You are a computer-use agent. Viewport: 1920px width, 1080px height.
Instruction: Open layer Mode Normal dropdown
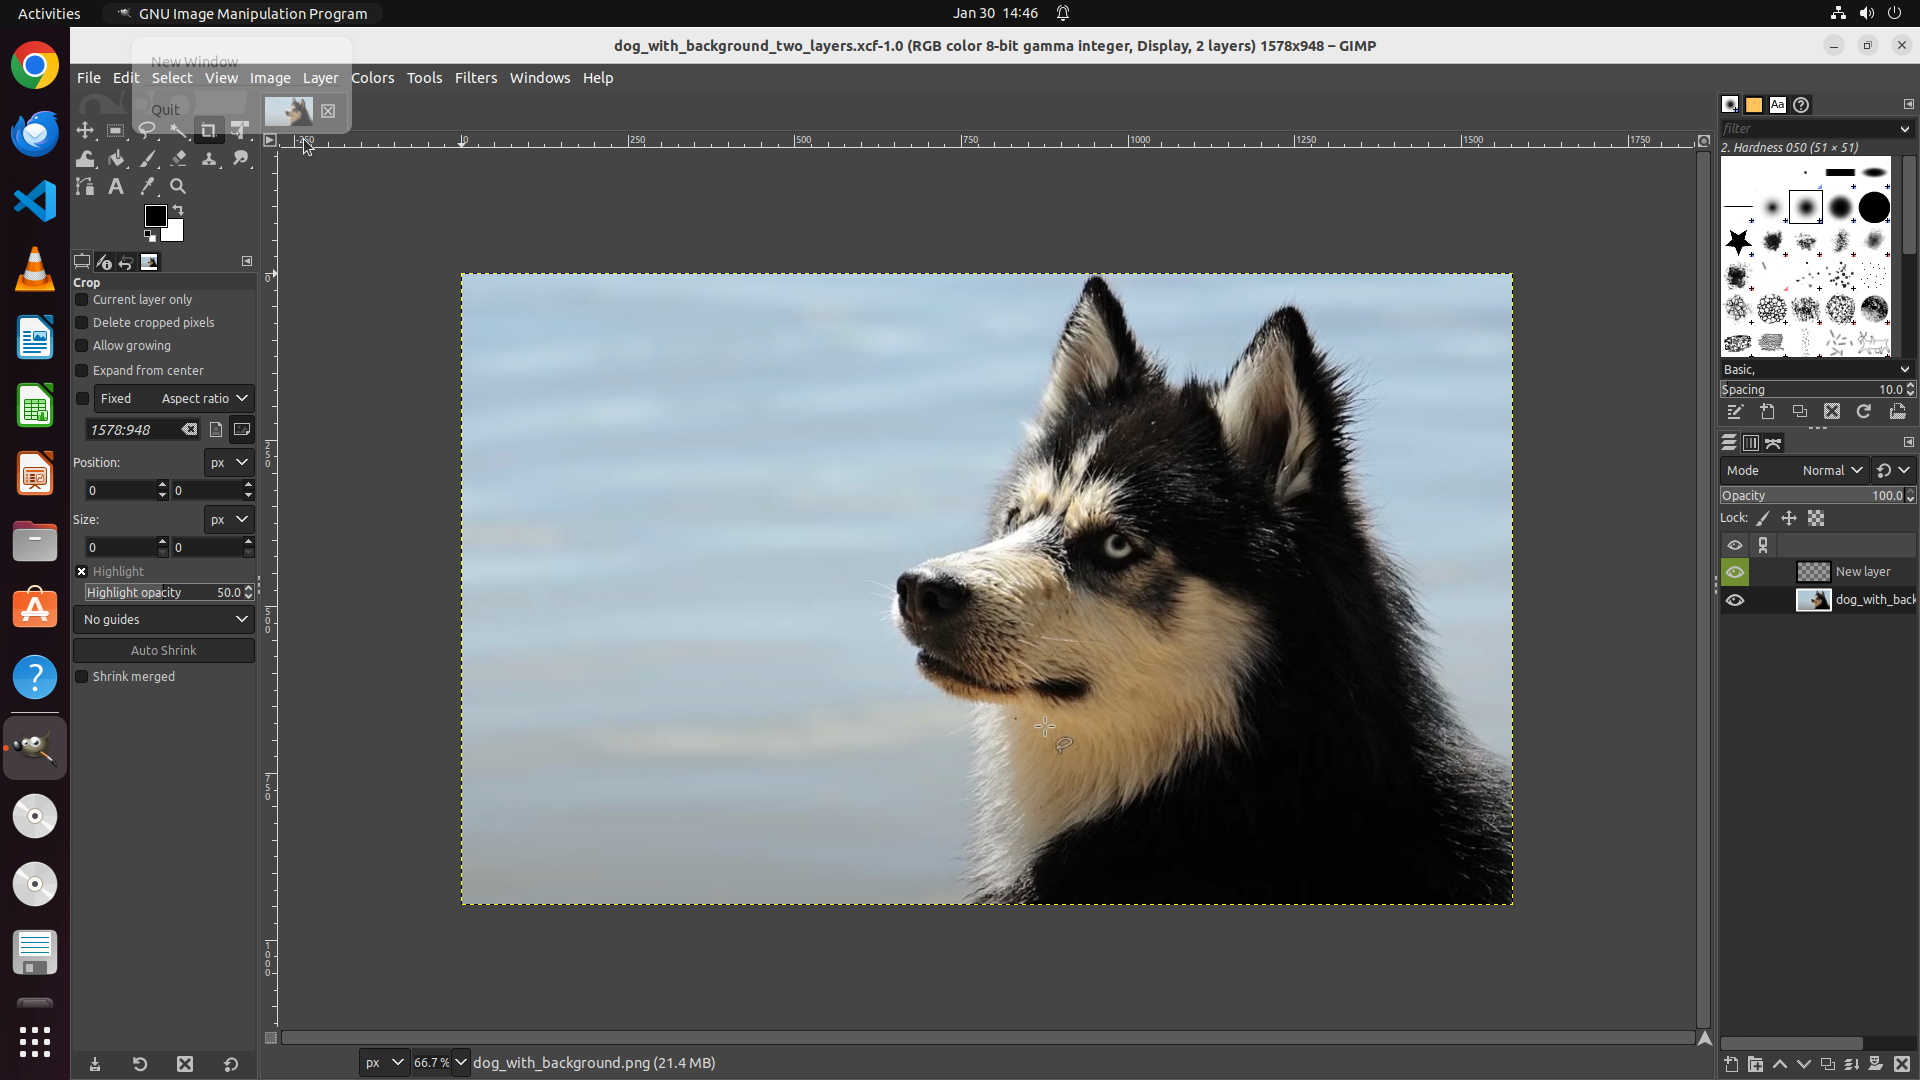click(1794, 471)
